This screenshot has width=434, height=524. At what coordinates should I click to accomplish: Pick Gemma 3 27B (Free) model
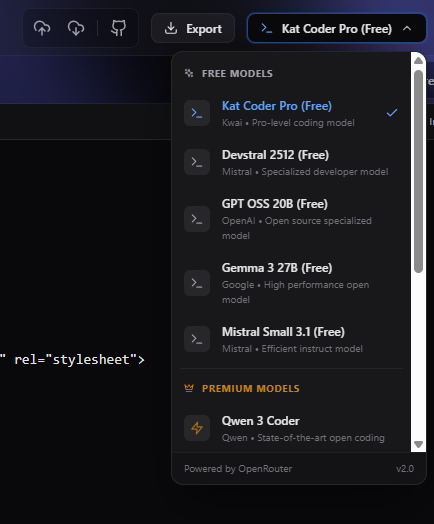coord(291,283)
